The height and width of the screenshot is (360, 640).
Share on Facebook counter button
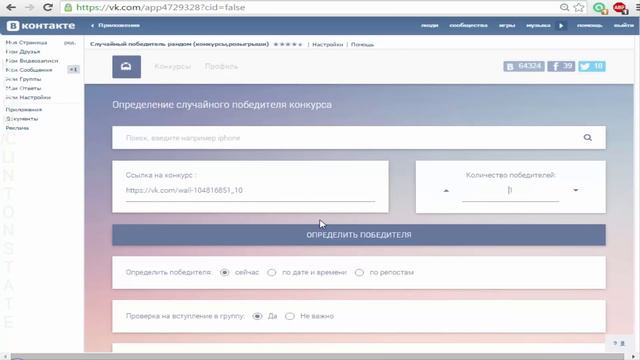click(x=561, y=66)
